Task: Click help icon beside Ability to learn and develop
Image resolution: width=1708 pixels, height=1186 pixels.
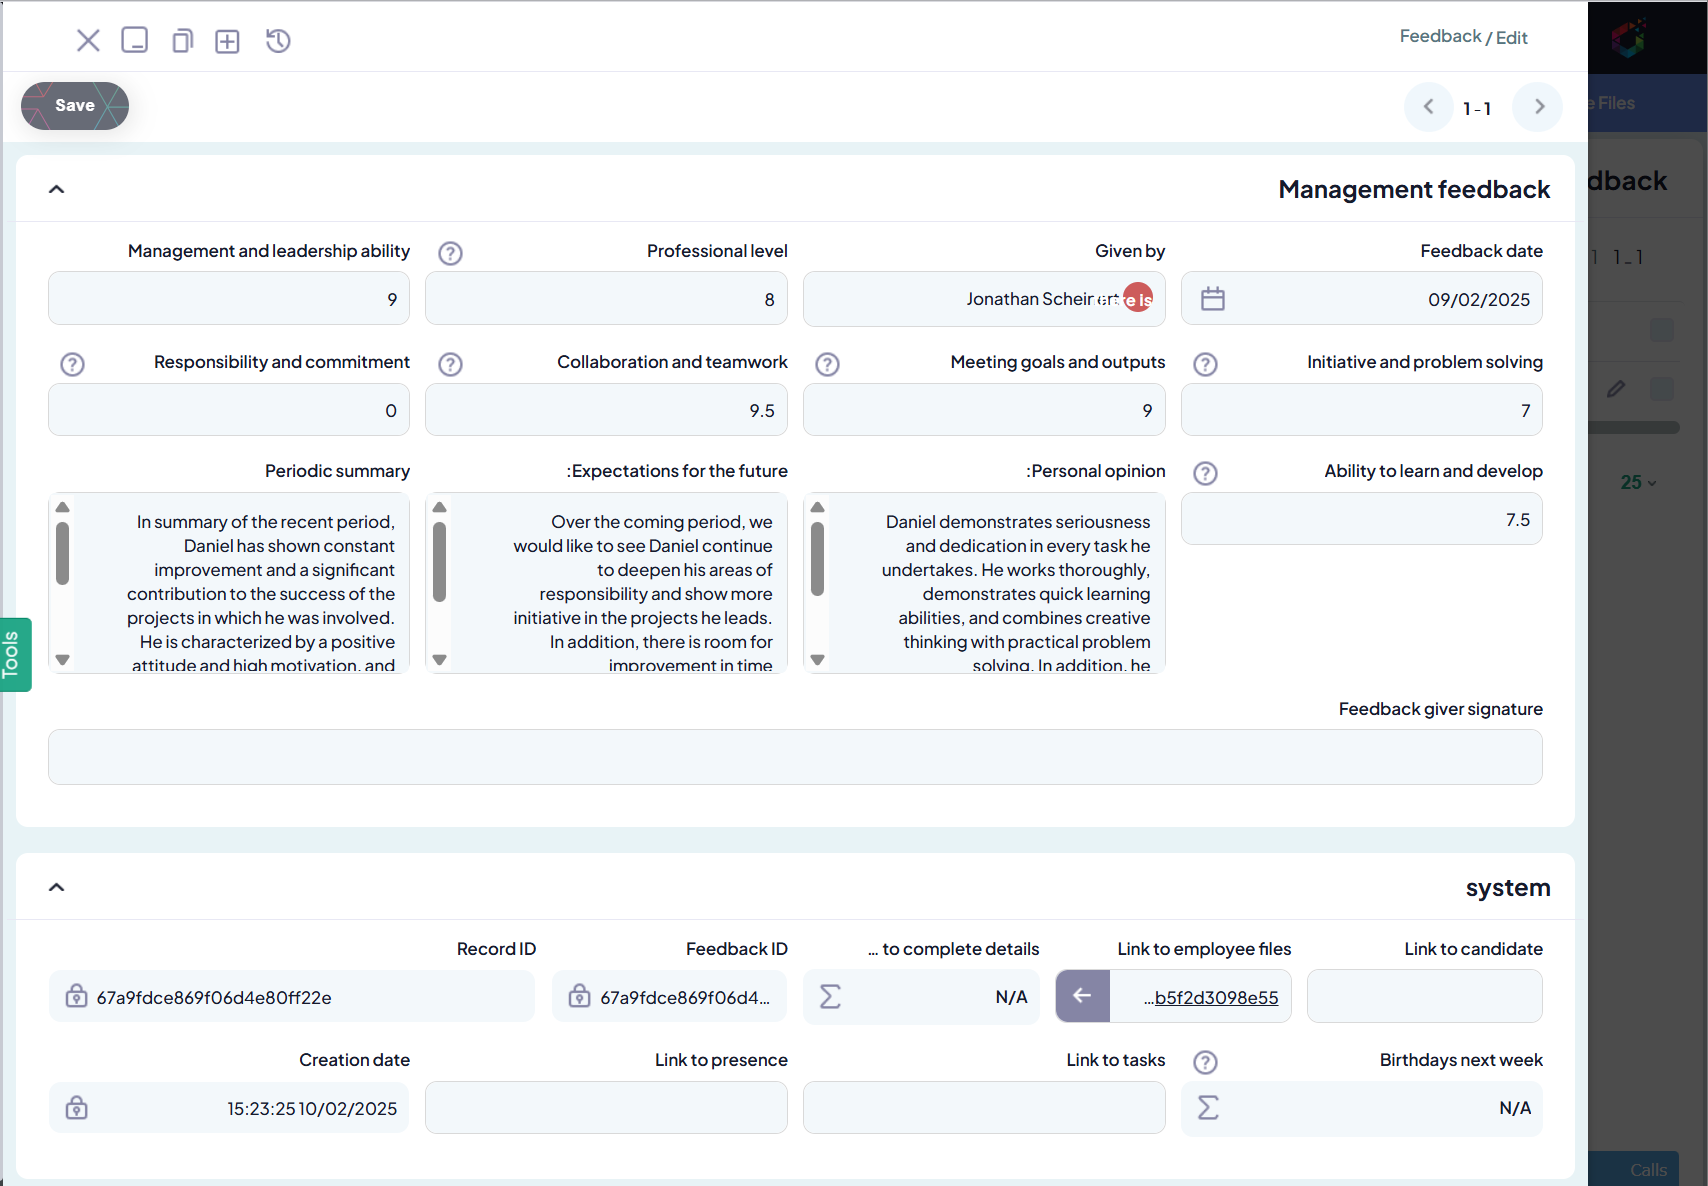Action: pos(1206,473)
